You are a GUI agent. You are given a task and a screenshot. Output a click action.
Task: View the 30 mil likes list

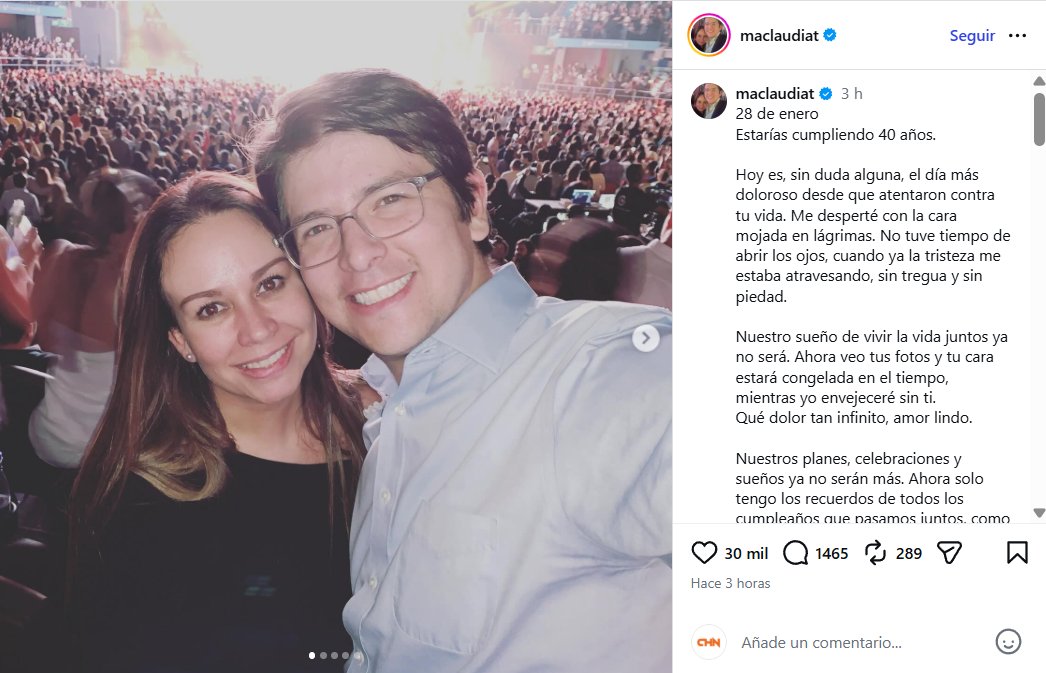click(x=746, y=553)
